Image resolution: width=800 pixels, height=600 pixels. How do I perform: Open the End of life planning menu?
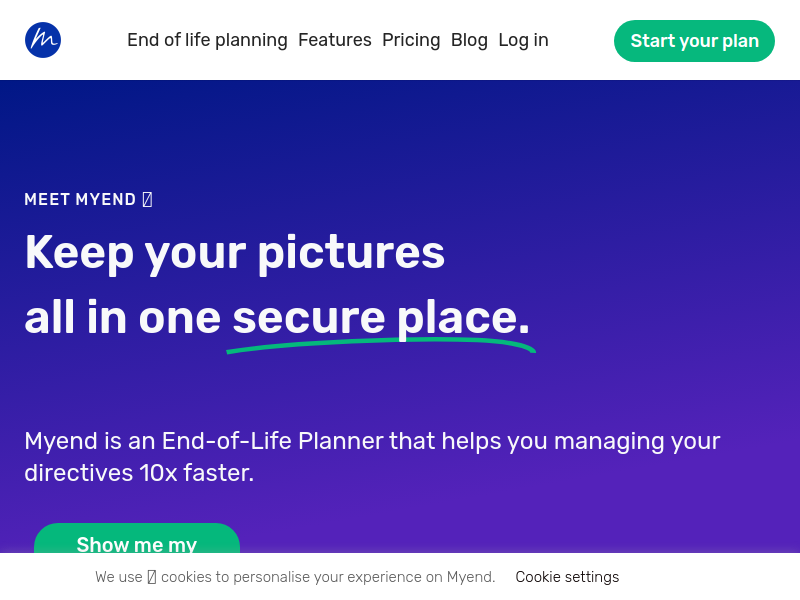click(x=207, y=40)
